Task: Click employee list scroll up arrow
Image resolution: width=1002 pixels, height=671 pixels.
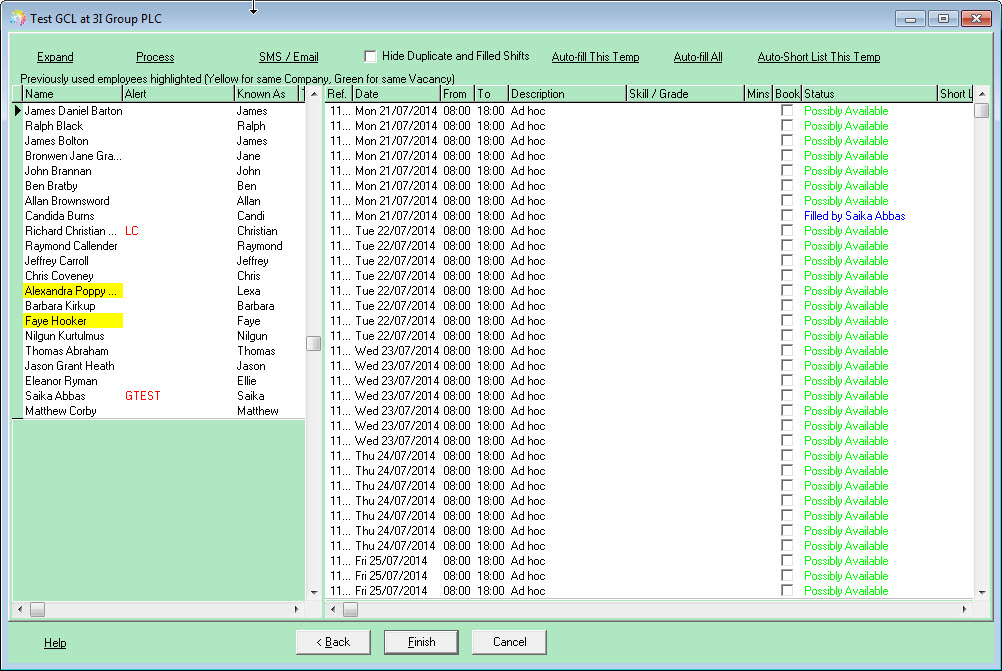Action: click(314, 94)
